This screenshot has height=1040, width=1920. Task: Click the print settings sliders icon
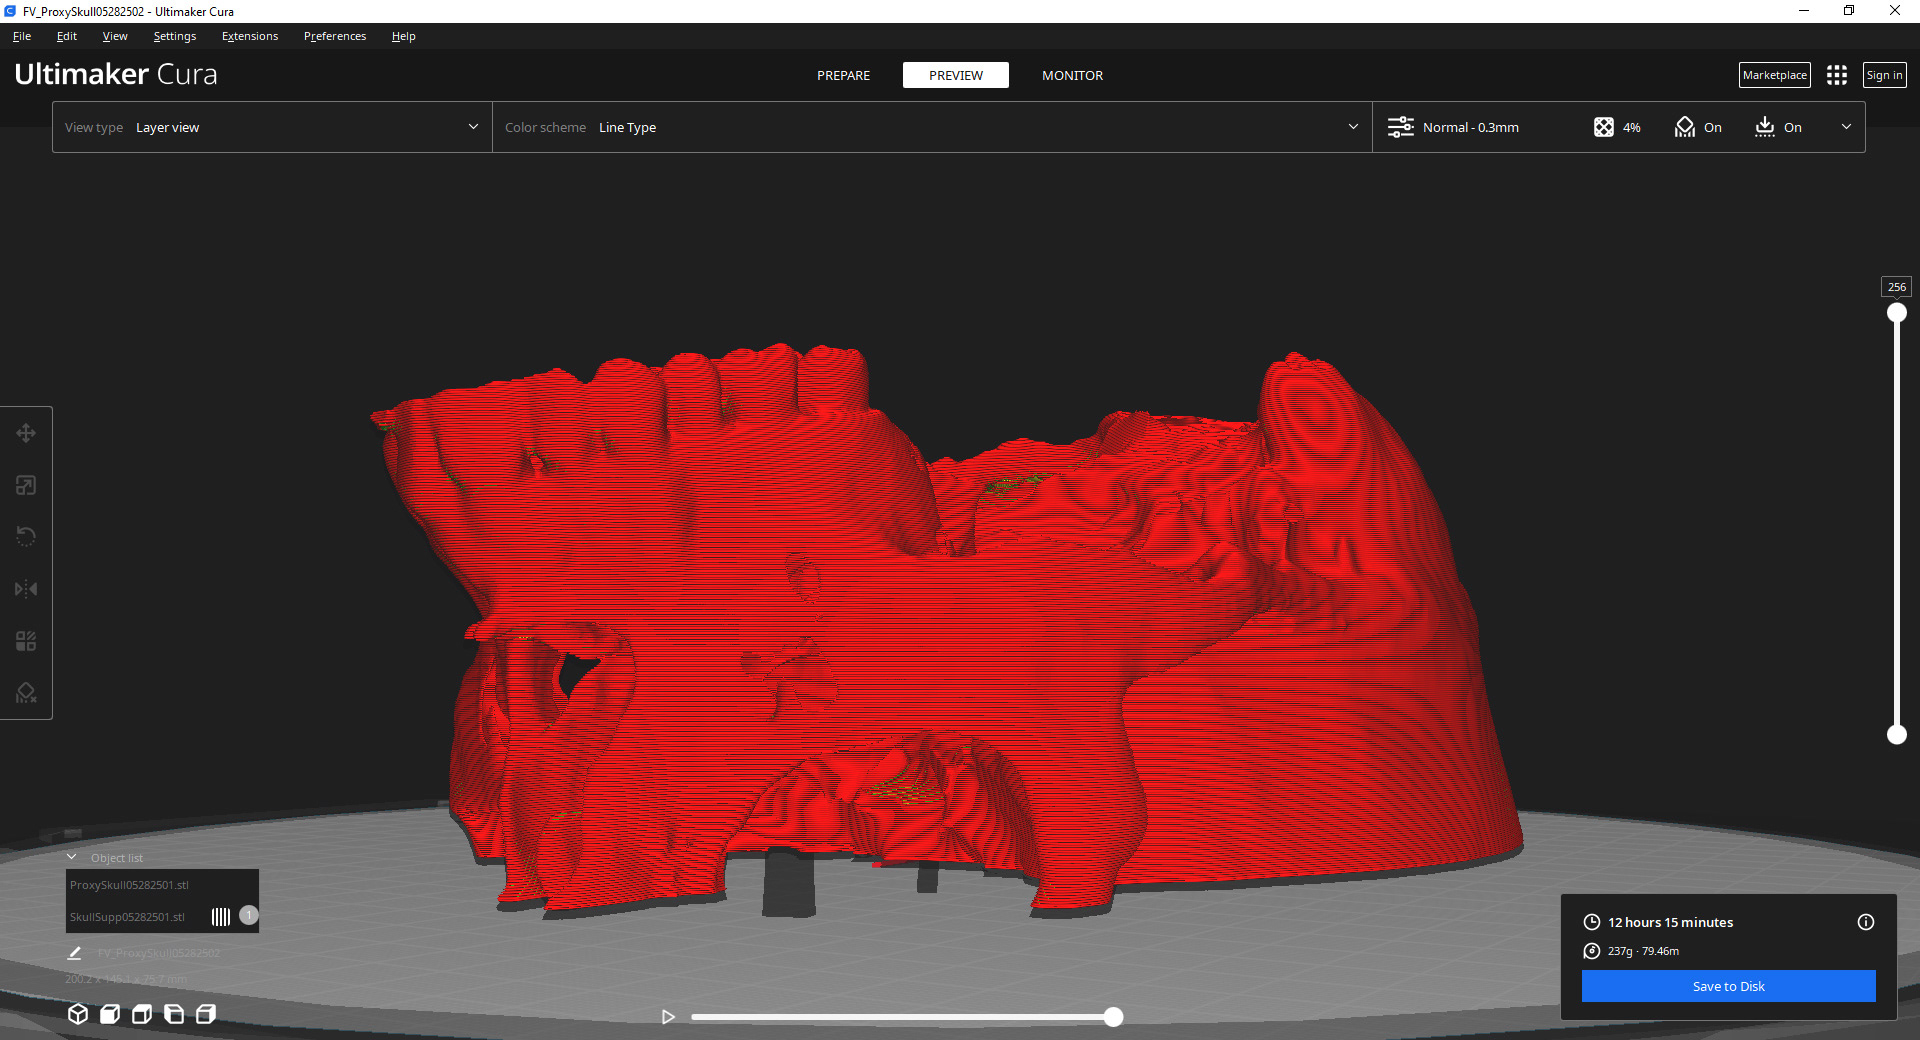1401,127
